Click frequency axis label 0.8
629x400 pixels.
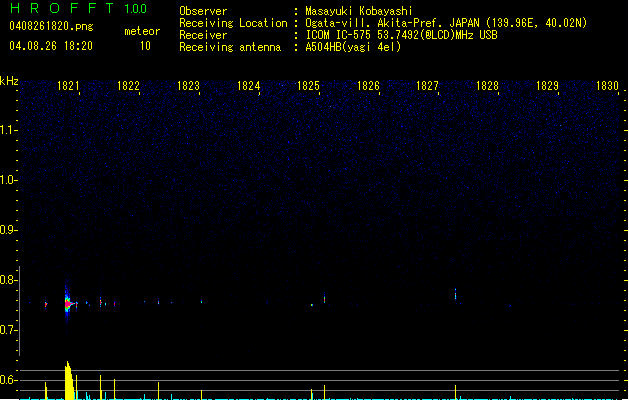point(8,280)
